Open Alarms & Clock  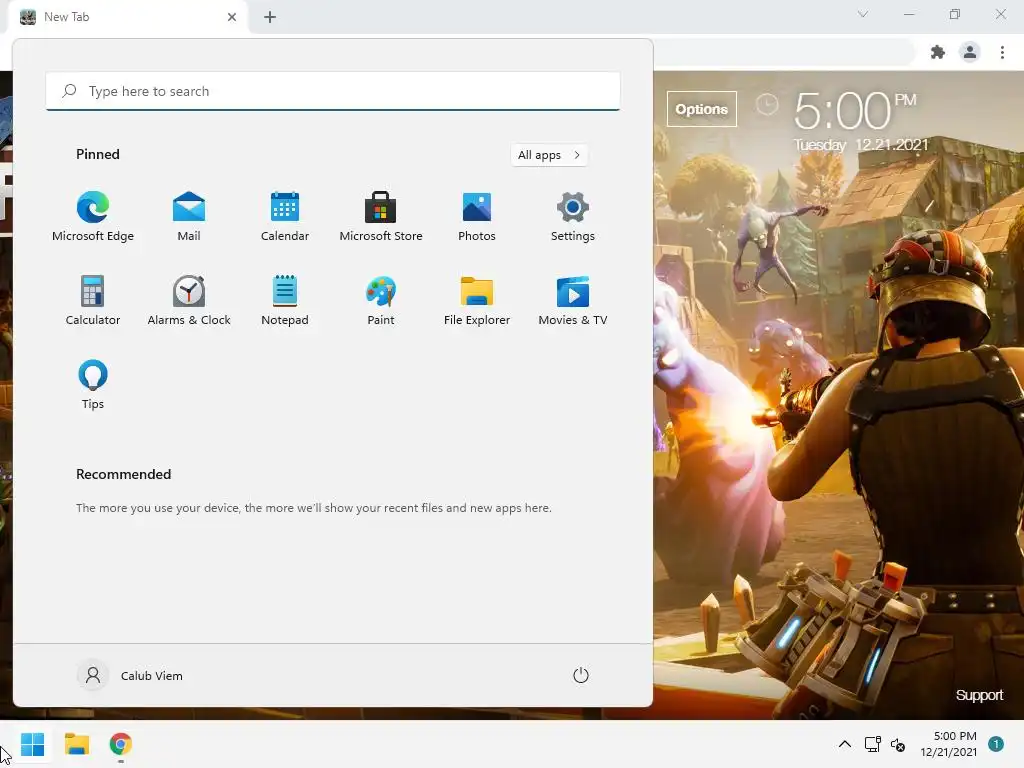coord(189,300)
